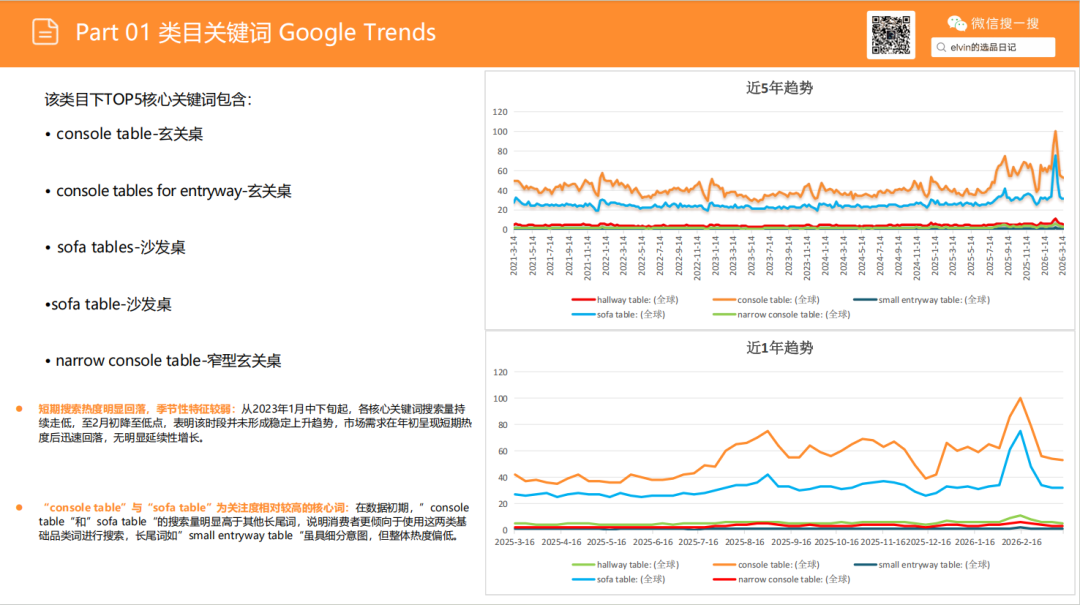Select the "微信搜一搜" label
1080x605 pixels.
1005,23
